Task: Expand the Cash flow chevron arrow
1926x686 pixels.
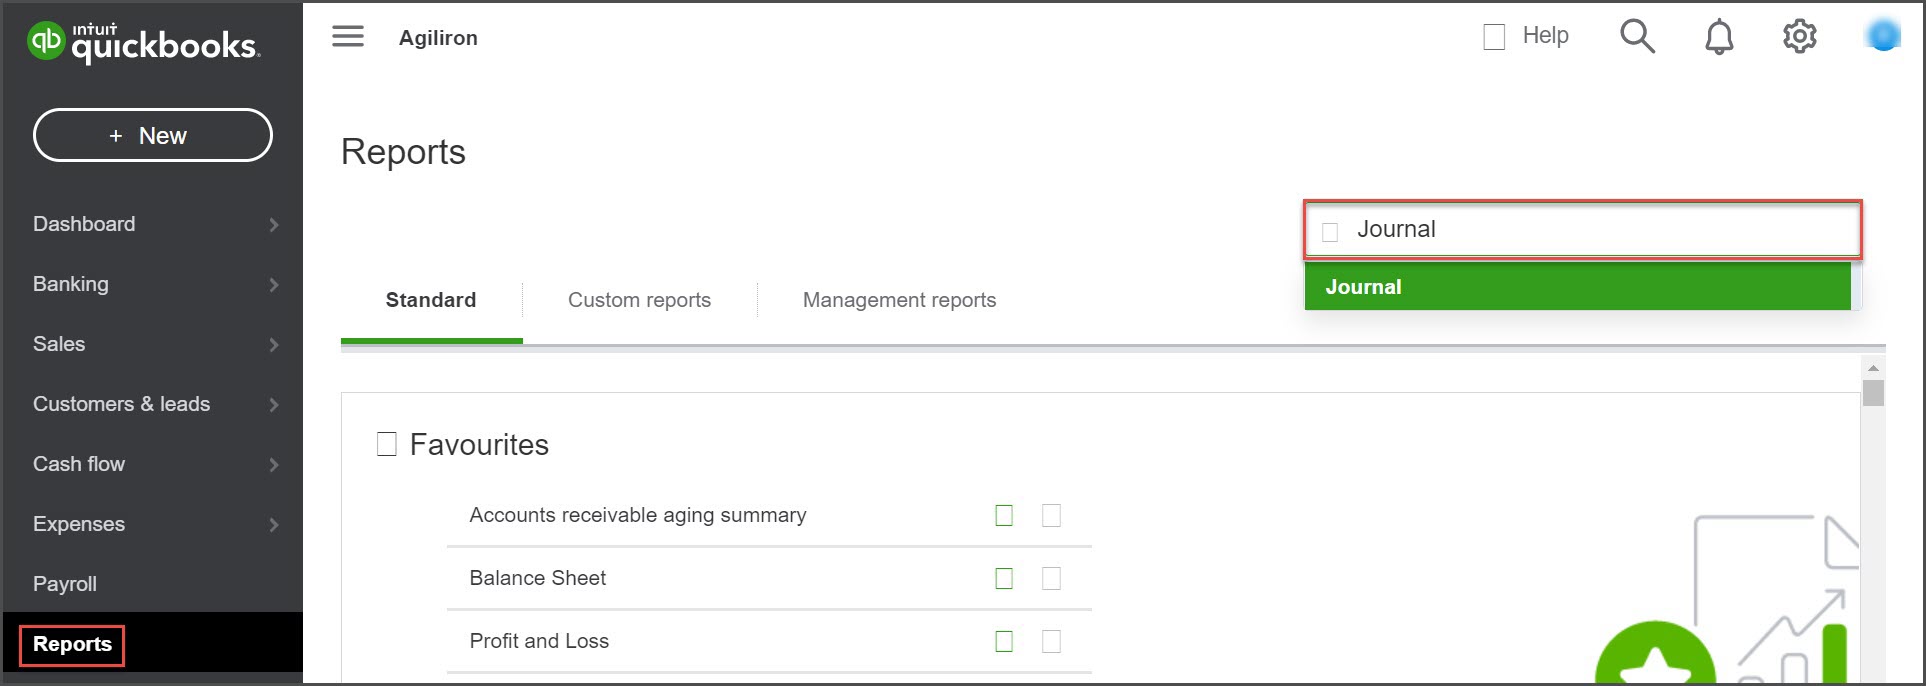Action: [274, 465]
